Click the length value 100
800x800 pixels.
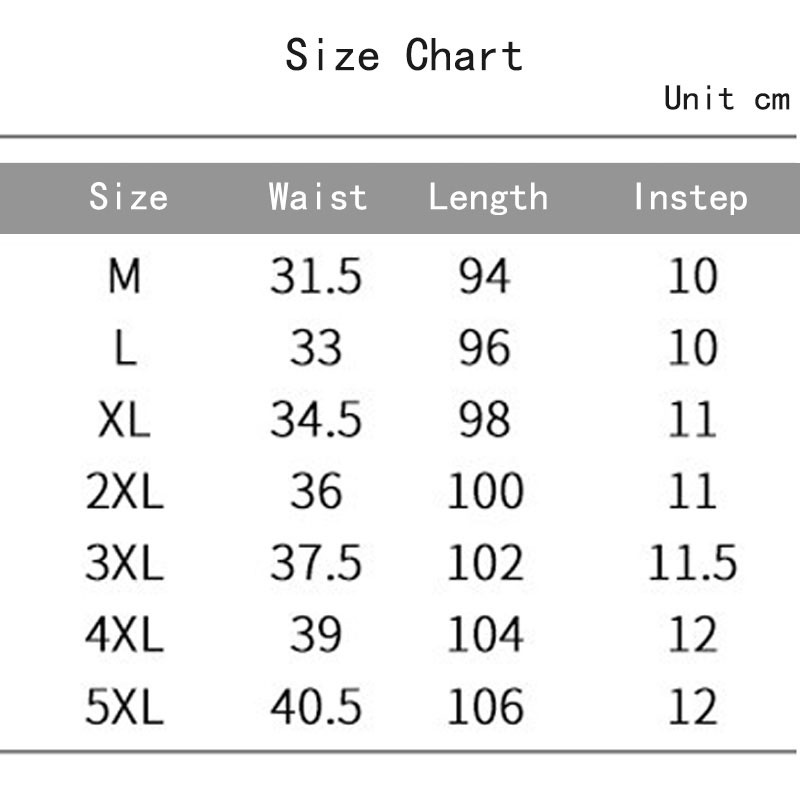[485, 492]
